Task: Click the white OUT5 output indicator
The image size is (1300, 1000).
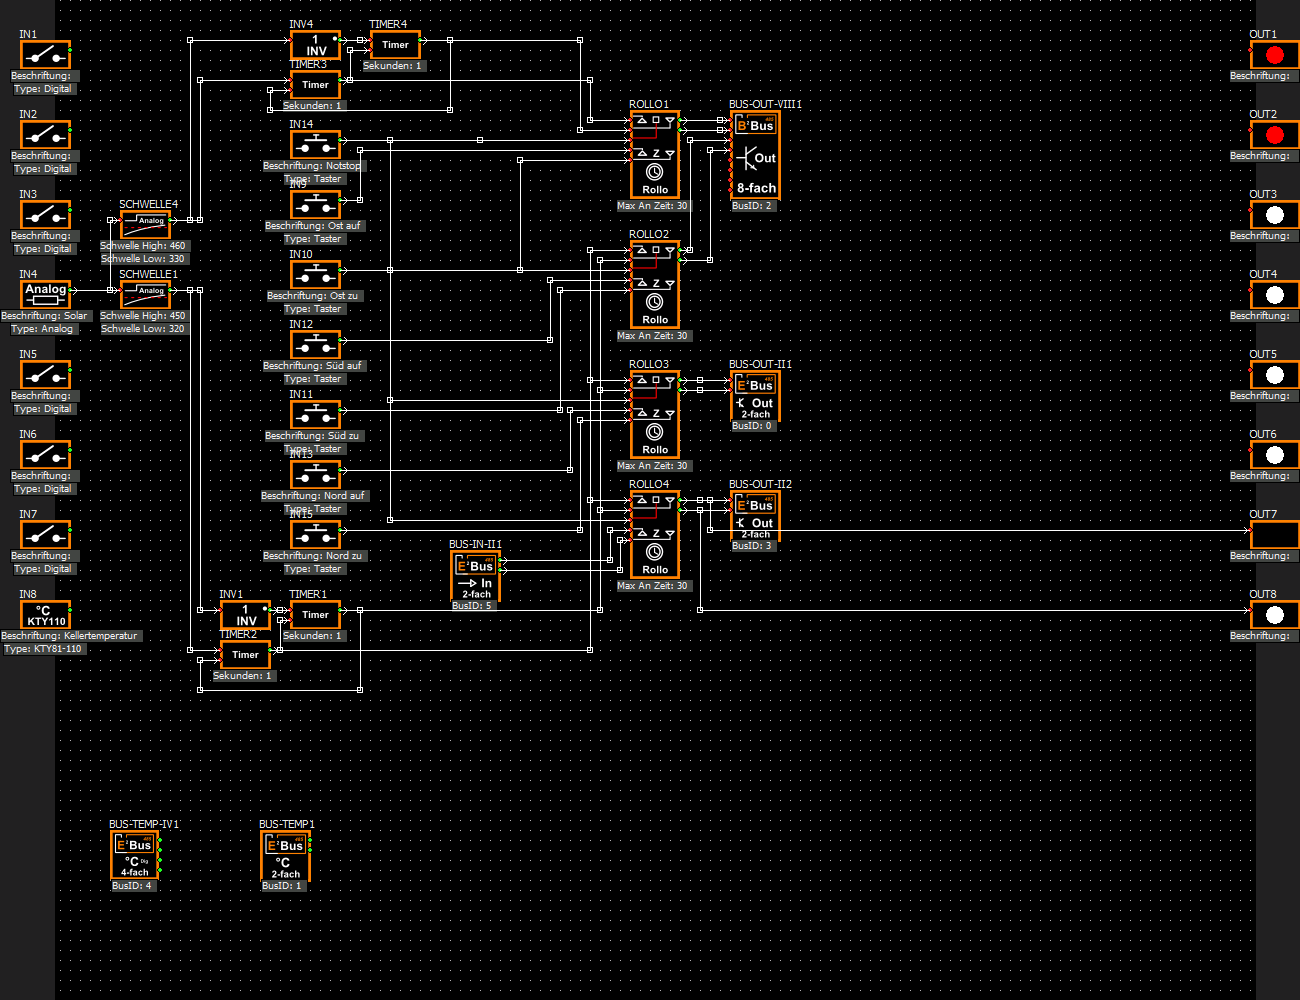Action: click(x=1274, y=374)
